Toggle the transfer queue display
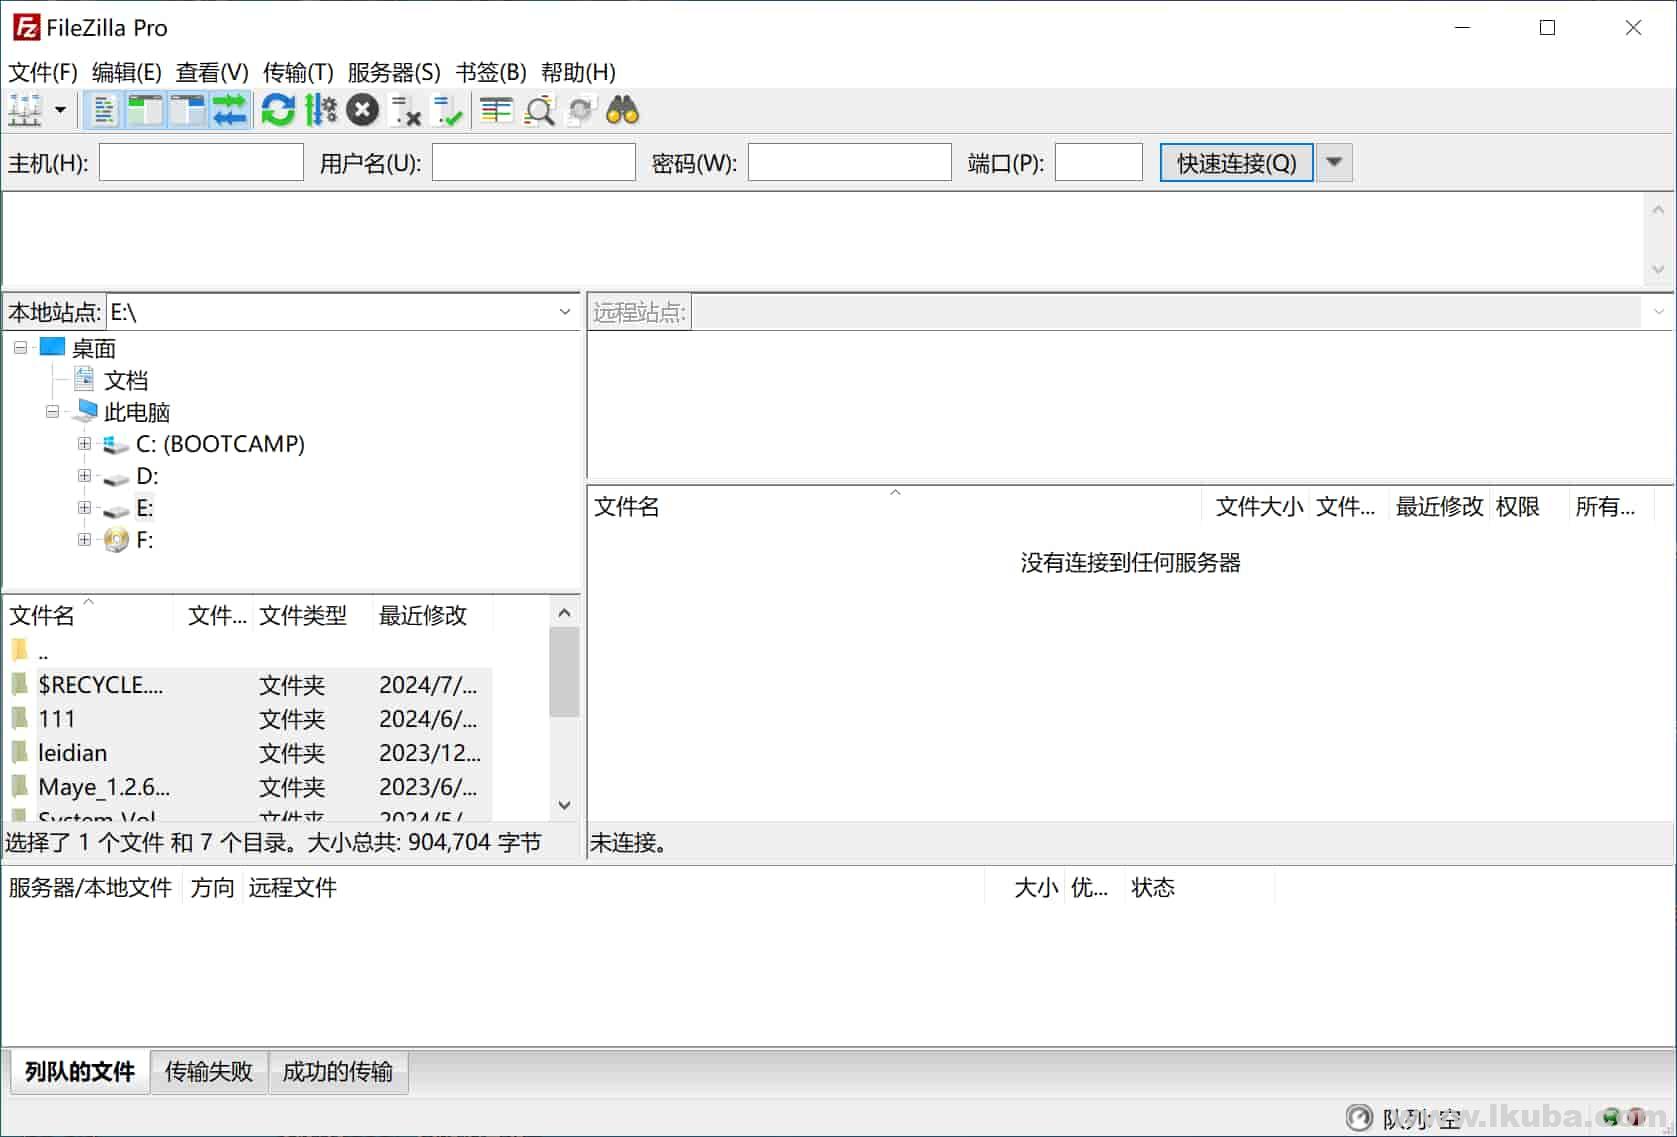The image size is (1677, 1137). (x=229, y=110)
